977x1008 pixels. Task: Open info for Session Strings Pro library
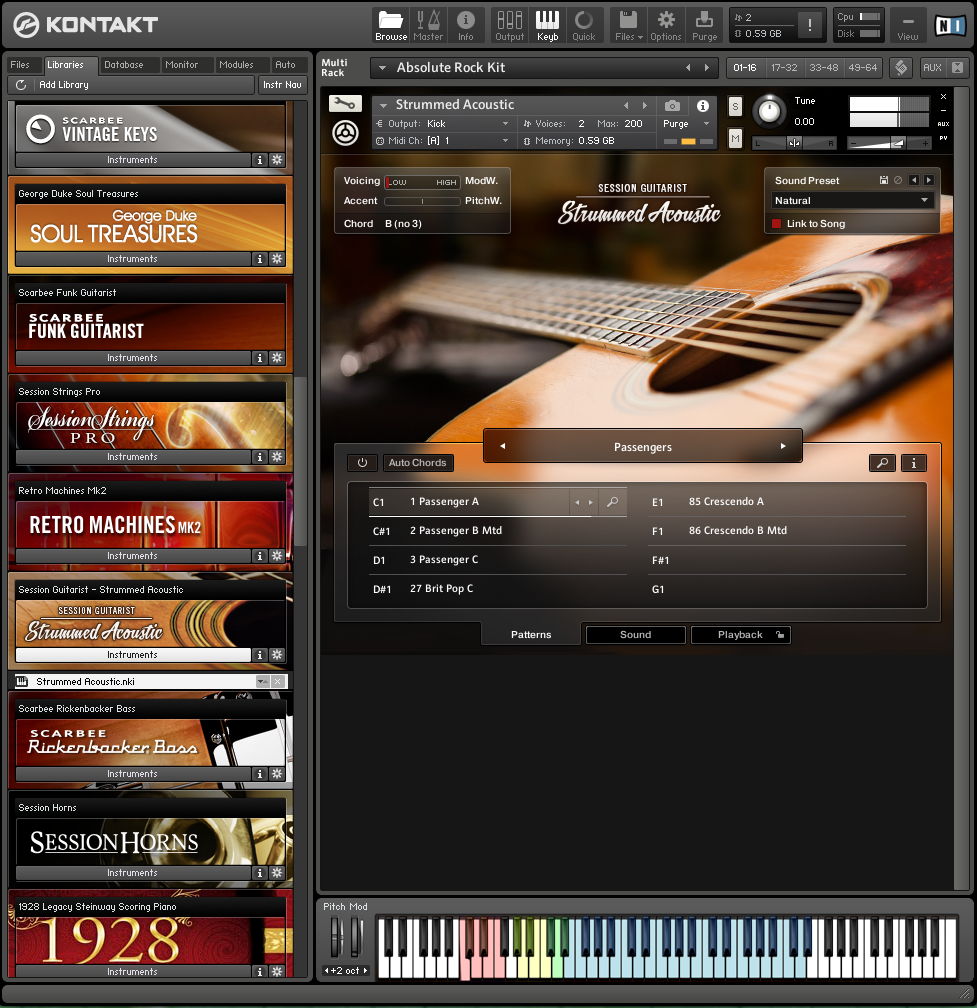[x=260, y=457]
